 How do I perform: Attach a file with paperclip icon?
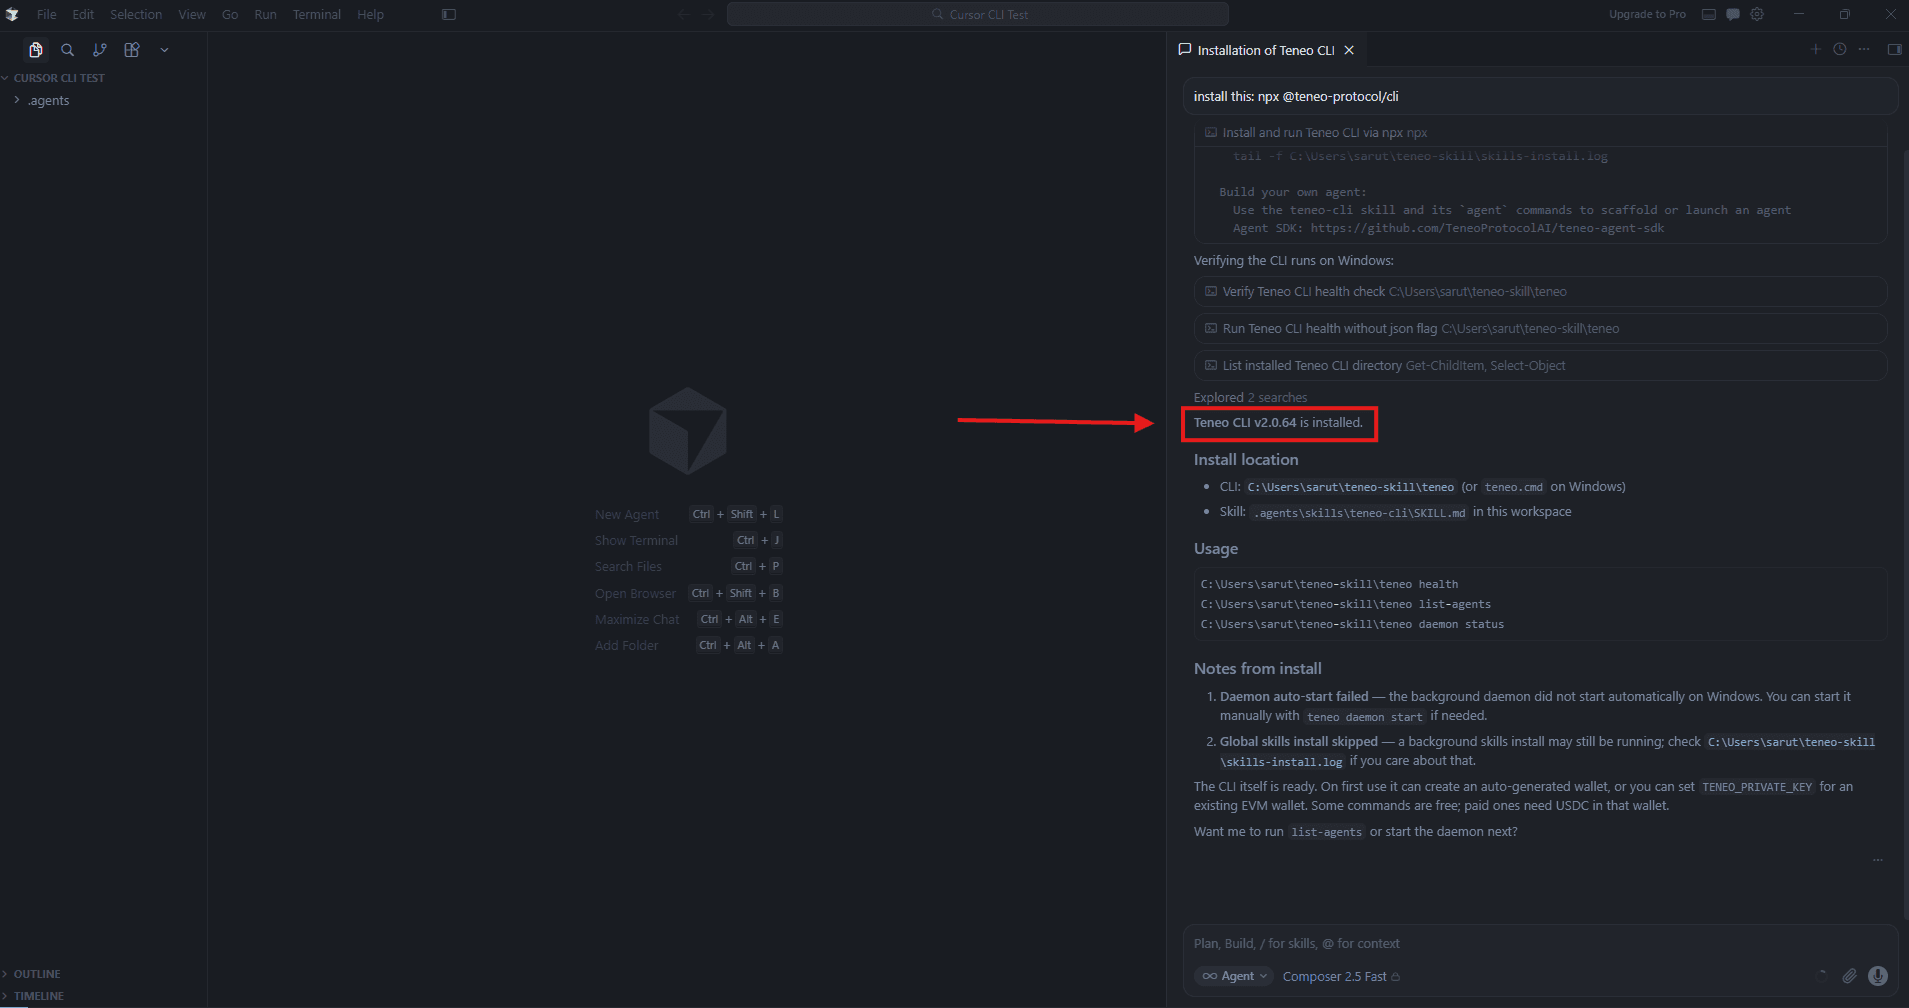(1849, 976)
